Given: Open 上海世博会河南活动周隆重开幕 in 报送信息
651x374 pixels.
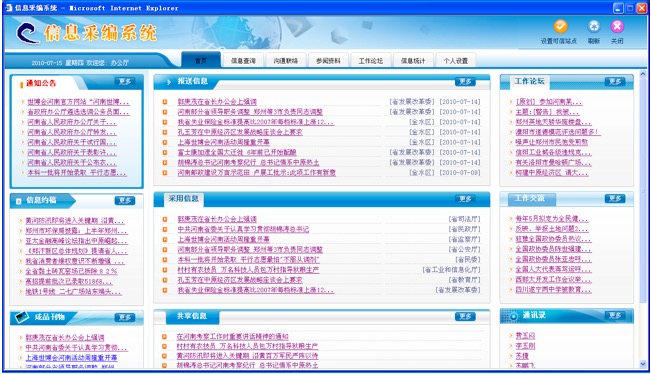Looking at the screenshot, I should (223, 142).
